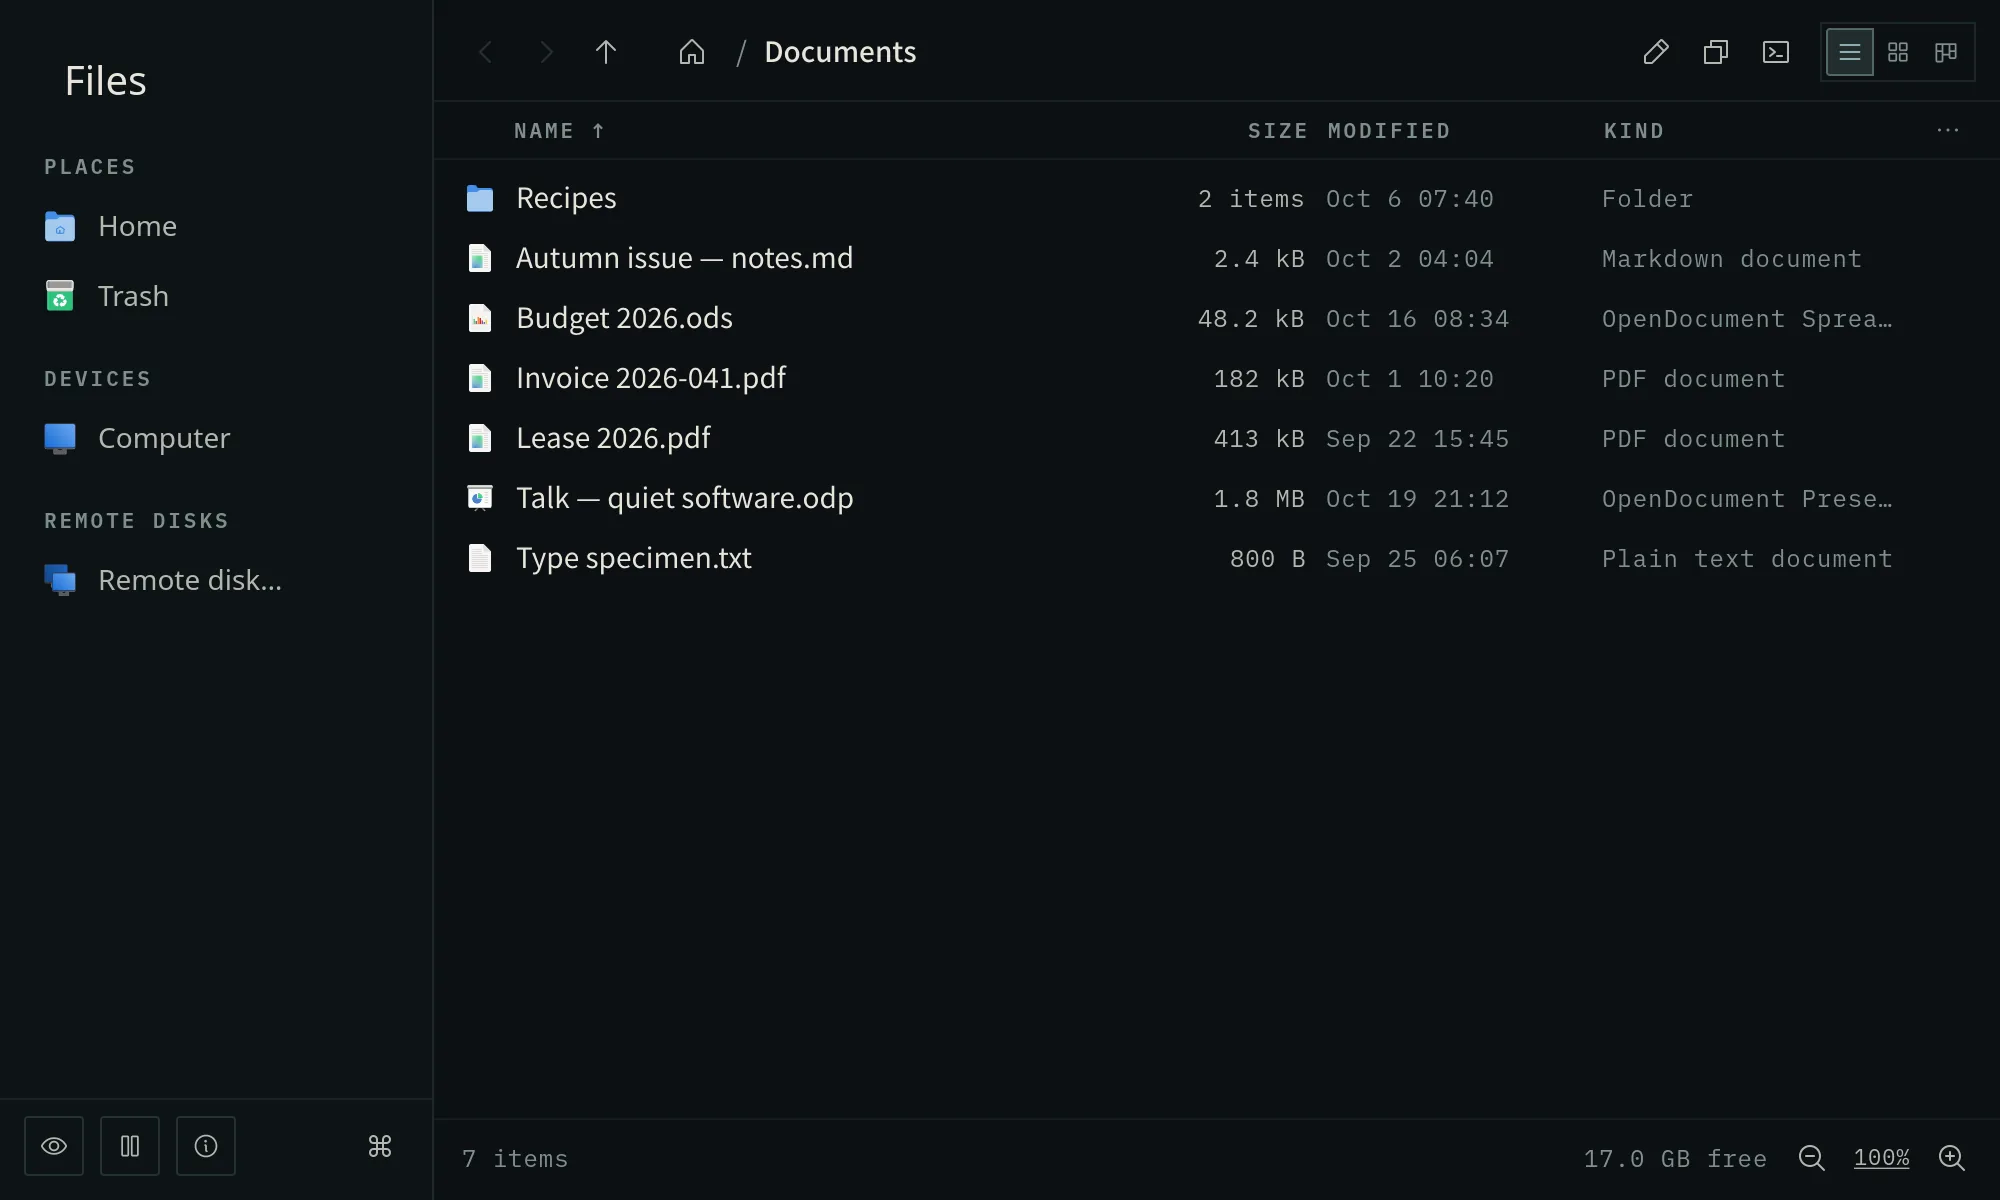Viewport: 2000px width, 1200px height.
Task: Click the Invoice PDF file icon
Action: [480, 378]
